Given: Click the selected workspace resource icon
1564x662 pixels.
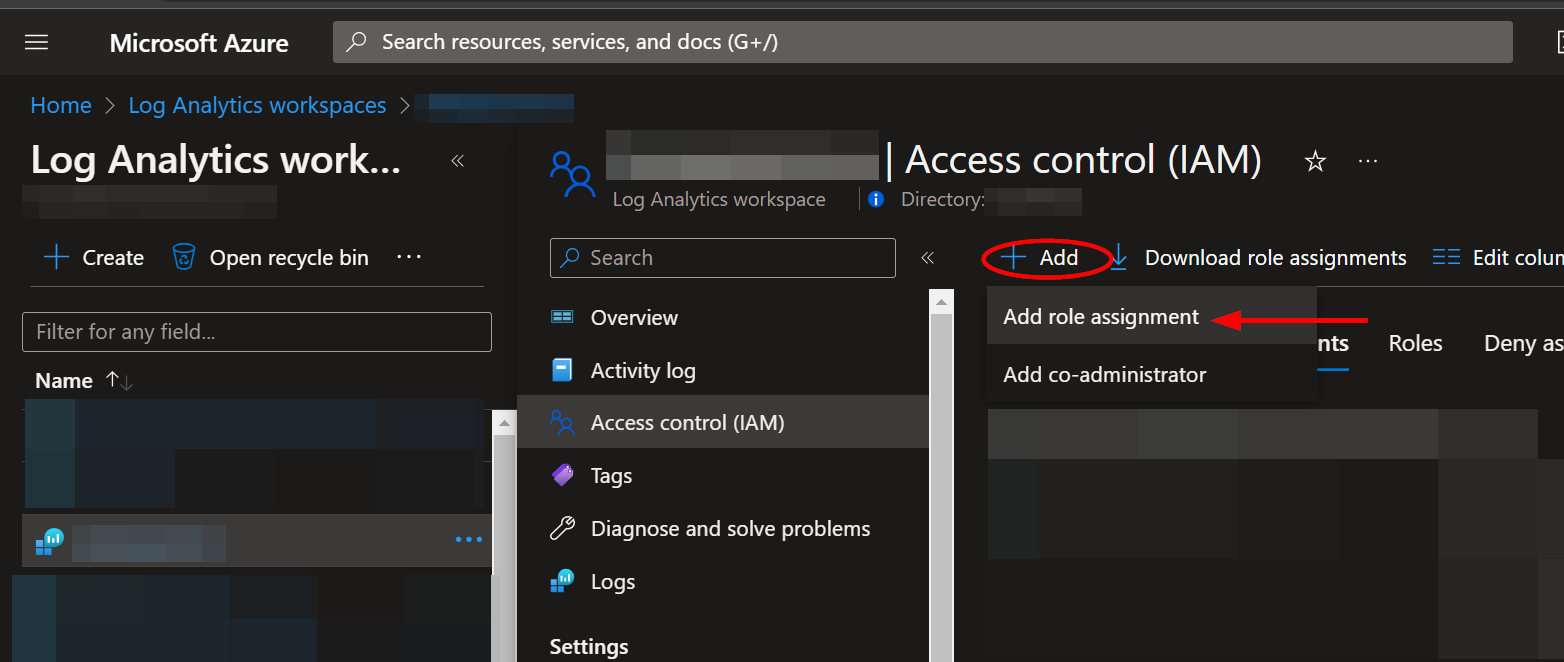Looking at the screenshot, I should tap(50, 541).
